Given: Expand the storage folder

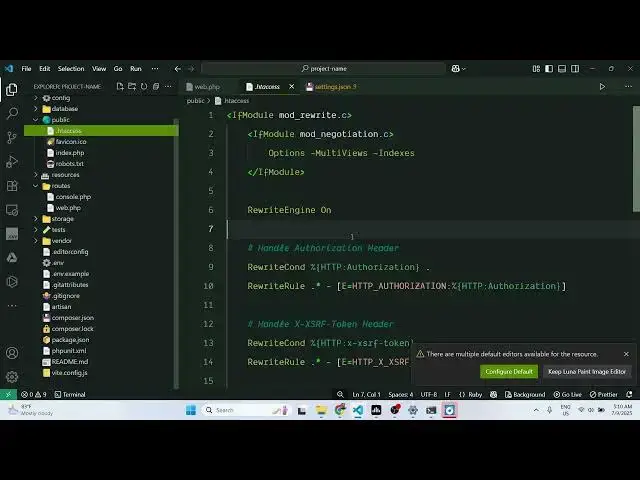Looking at the screenshot, I should (x=36, y=219).
